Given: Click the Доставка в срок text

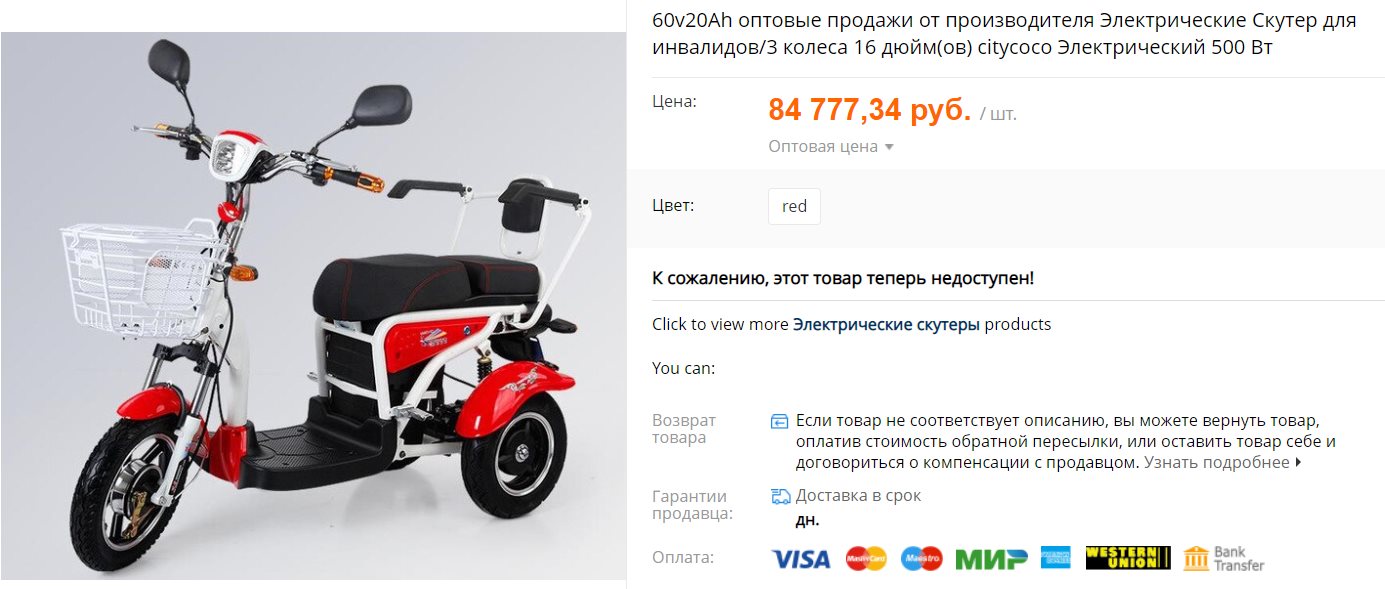Looking at the screenshot, I should tap(858, 495).
